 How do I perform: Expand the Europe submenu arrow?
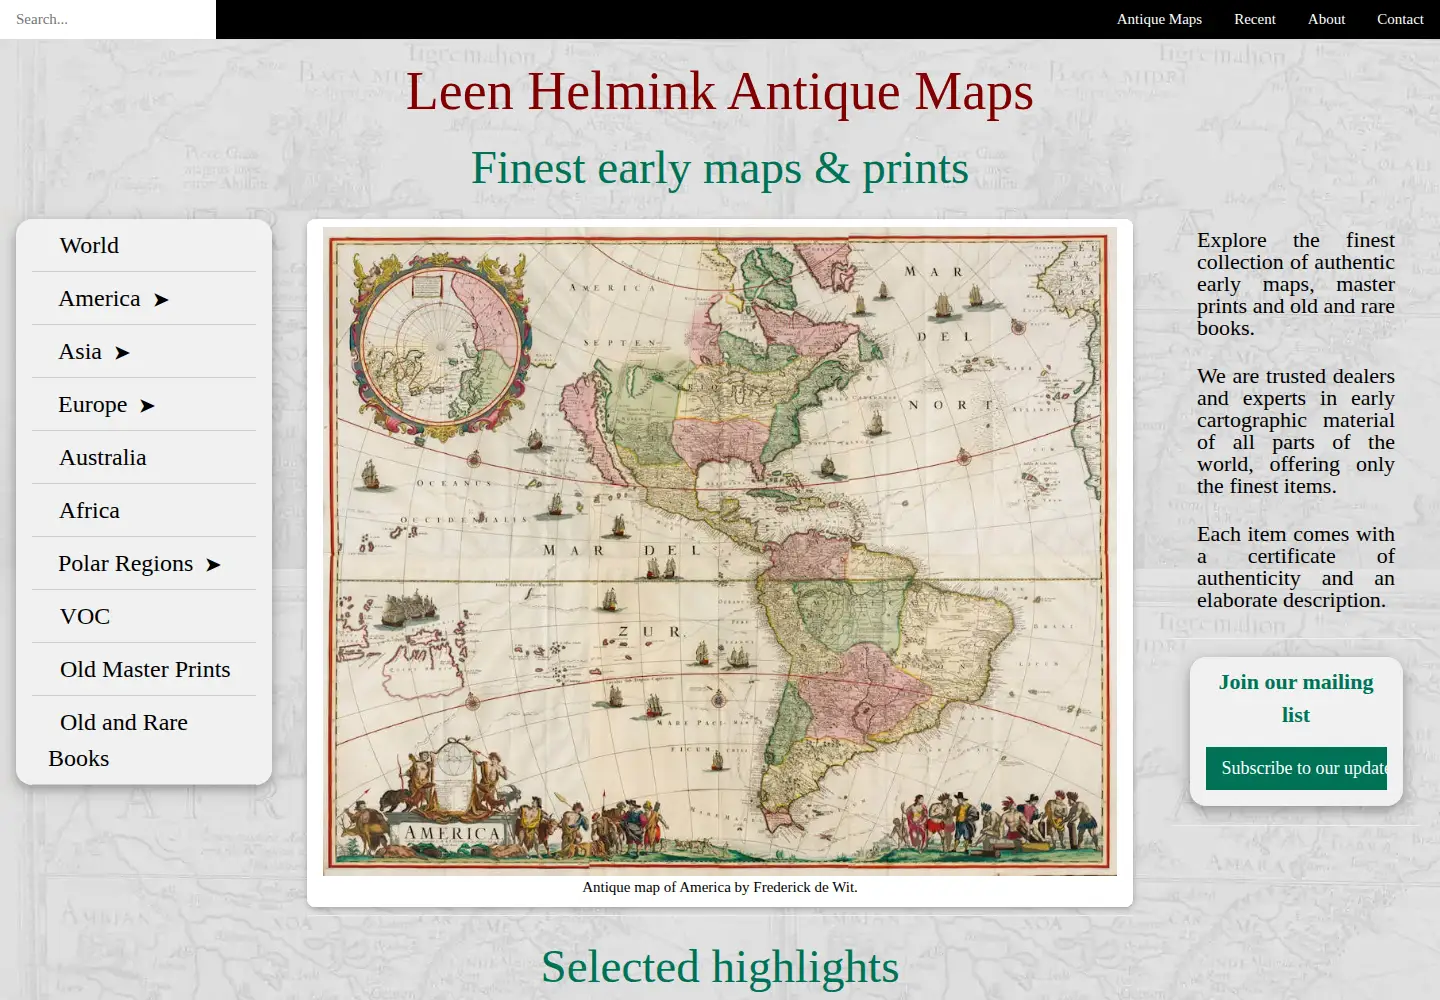click(147, 406)
